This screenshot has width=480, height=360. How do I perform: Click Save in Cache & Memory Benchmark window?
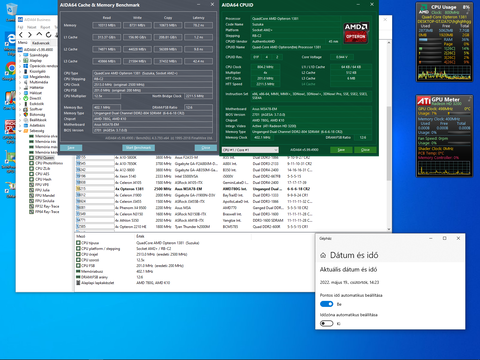point(71,148)
